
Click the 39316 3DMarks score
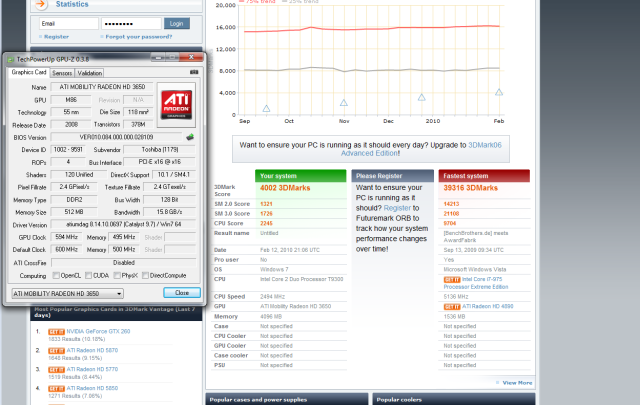pyautogui.click(x=471, y=188)
